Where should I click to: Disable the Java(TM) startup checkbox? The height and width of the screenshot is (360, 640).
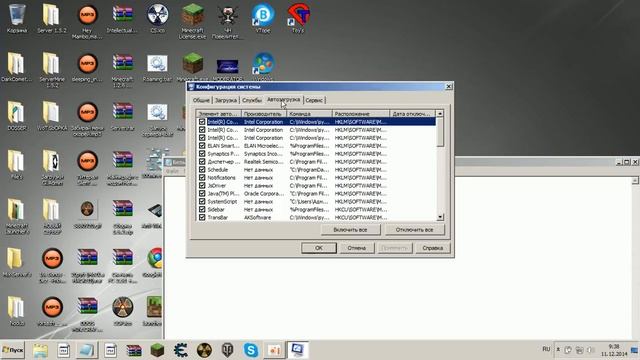tap(202, 193)
